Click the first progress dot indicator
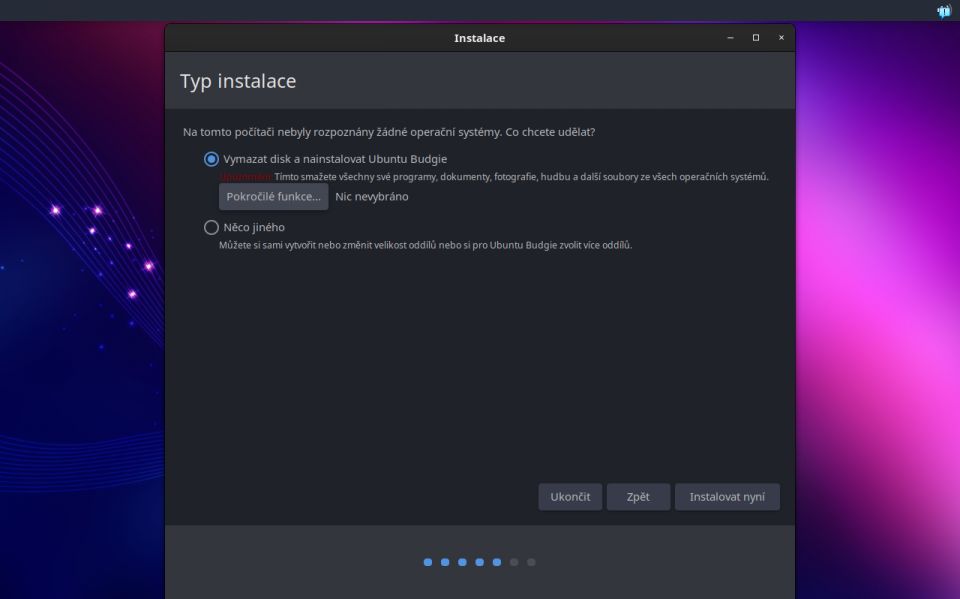Screen dimensions: 960x599 428,562
